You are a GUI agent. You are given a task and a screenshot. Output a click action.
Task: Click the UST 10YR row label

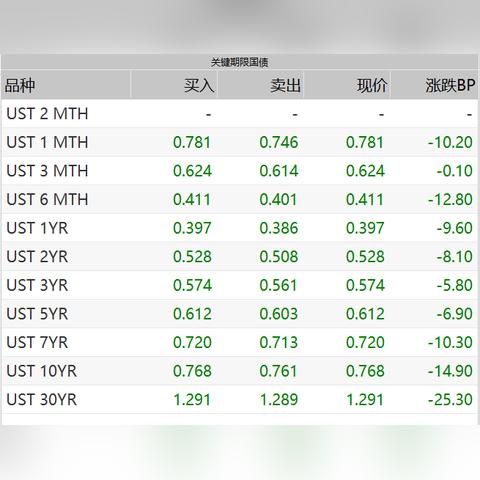click(42, 371)
